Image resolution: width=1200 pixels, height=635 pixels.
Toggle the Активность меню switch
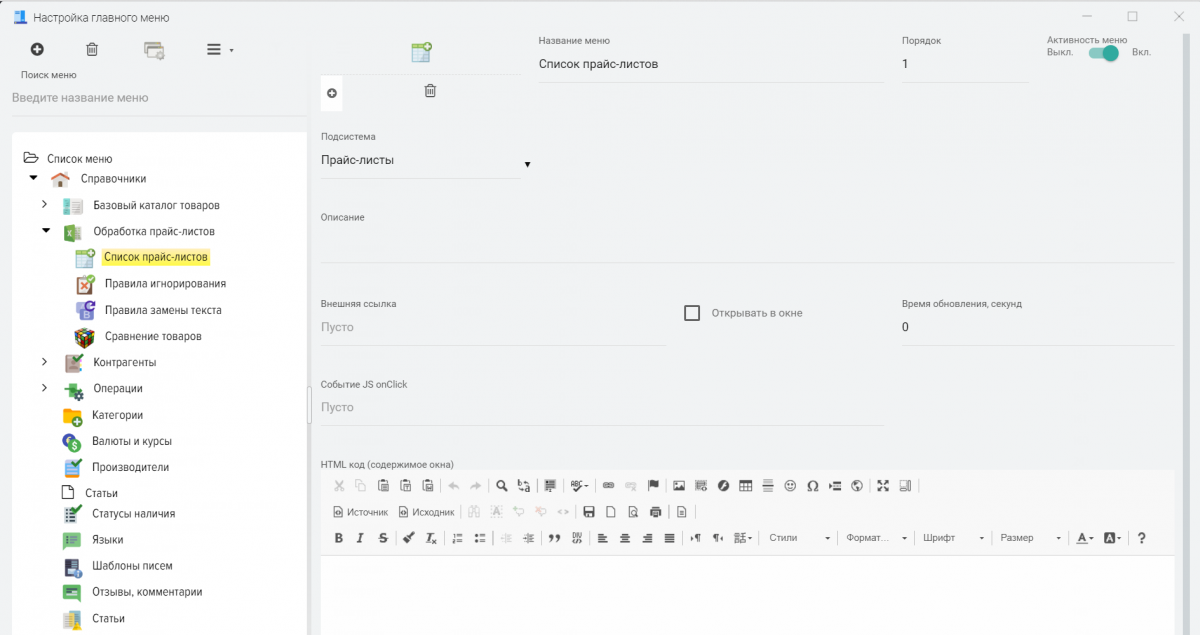pyautogui.click(x=1103, y=53)
